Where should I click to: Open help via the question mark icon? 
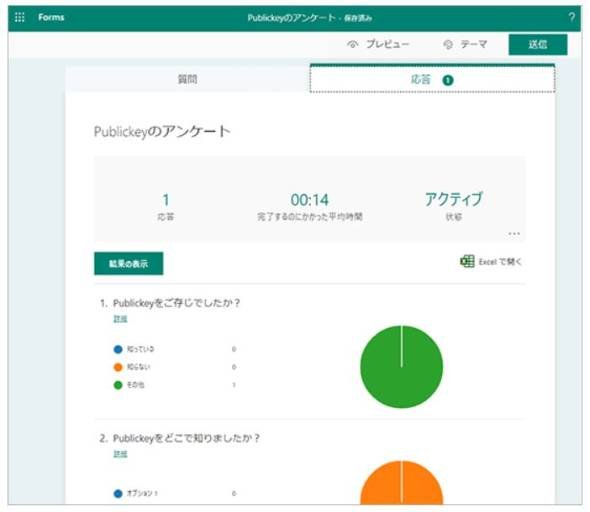pyautogui.click(x=572, y=17)
